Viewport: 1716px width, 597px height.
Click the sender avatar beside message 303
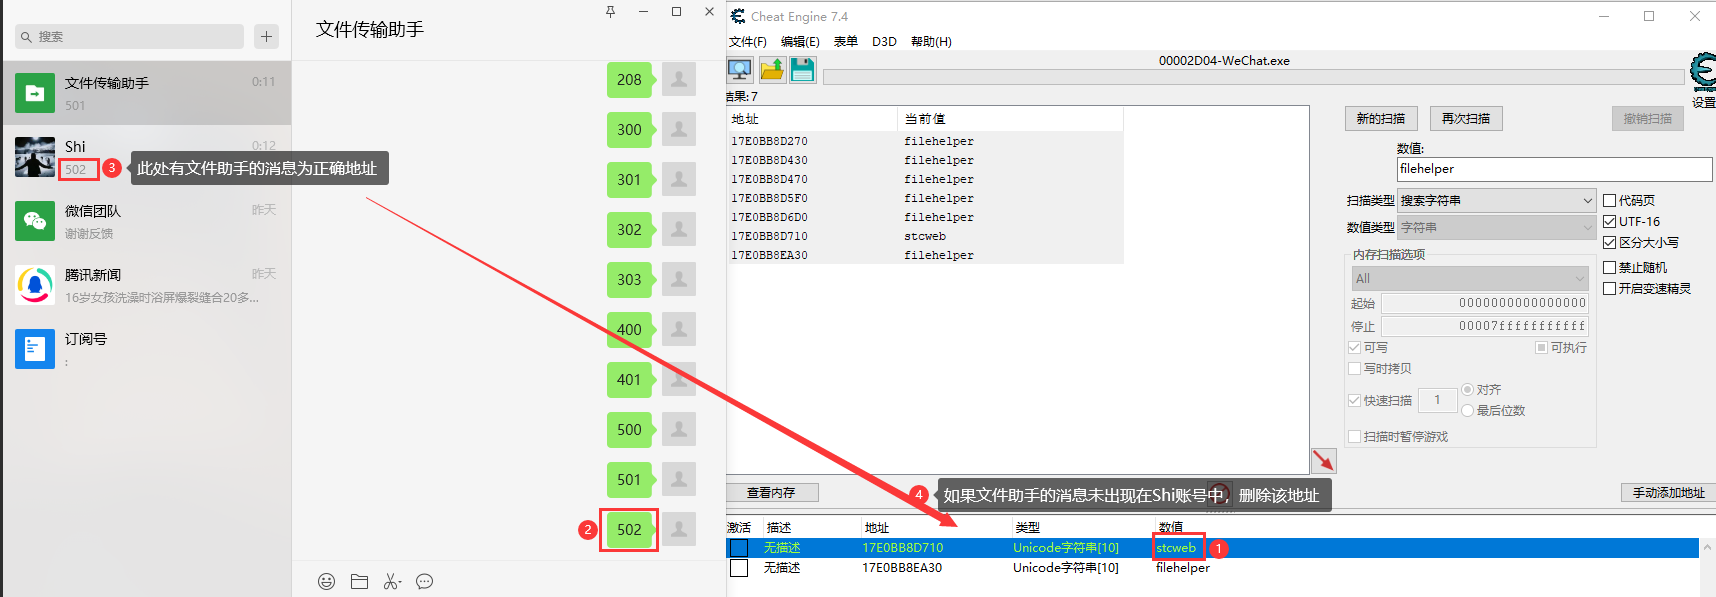(x=679, y=279)
